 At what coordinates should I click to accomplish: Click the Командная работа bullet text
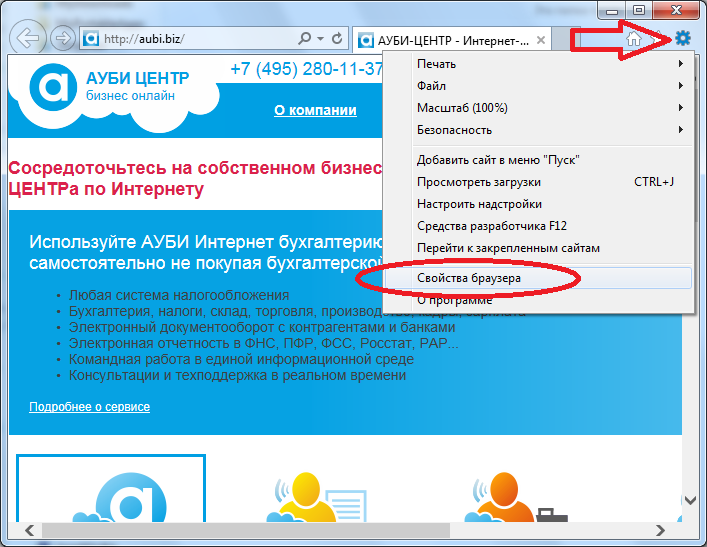click(241, 359)
